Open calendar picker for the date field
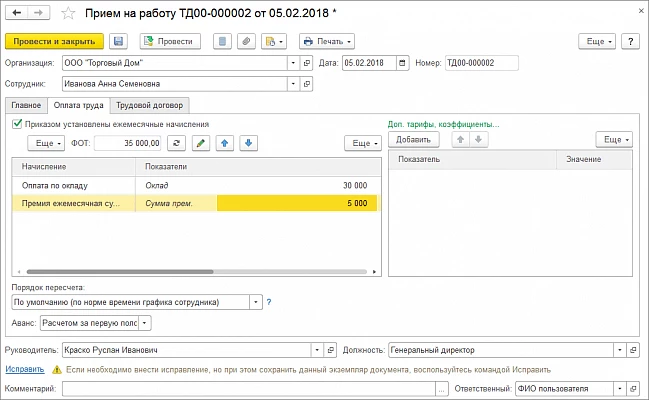 402,63
